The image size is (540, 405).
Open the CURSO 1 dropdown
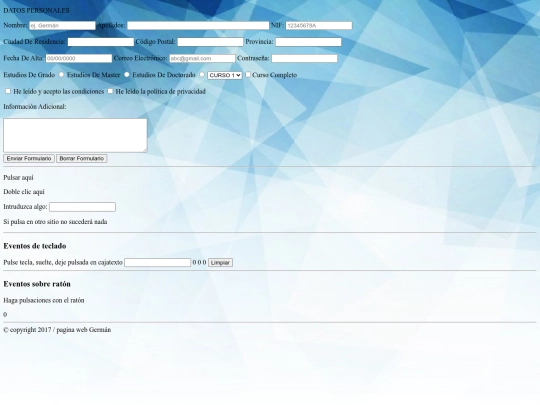point(225,75)
